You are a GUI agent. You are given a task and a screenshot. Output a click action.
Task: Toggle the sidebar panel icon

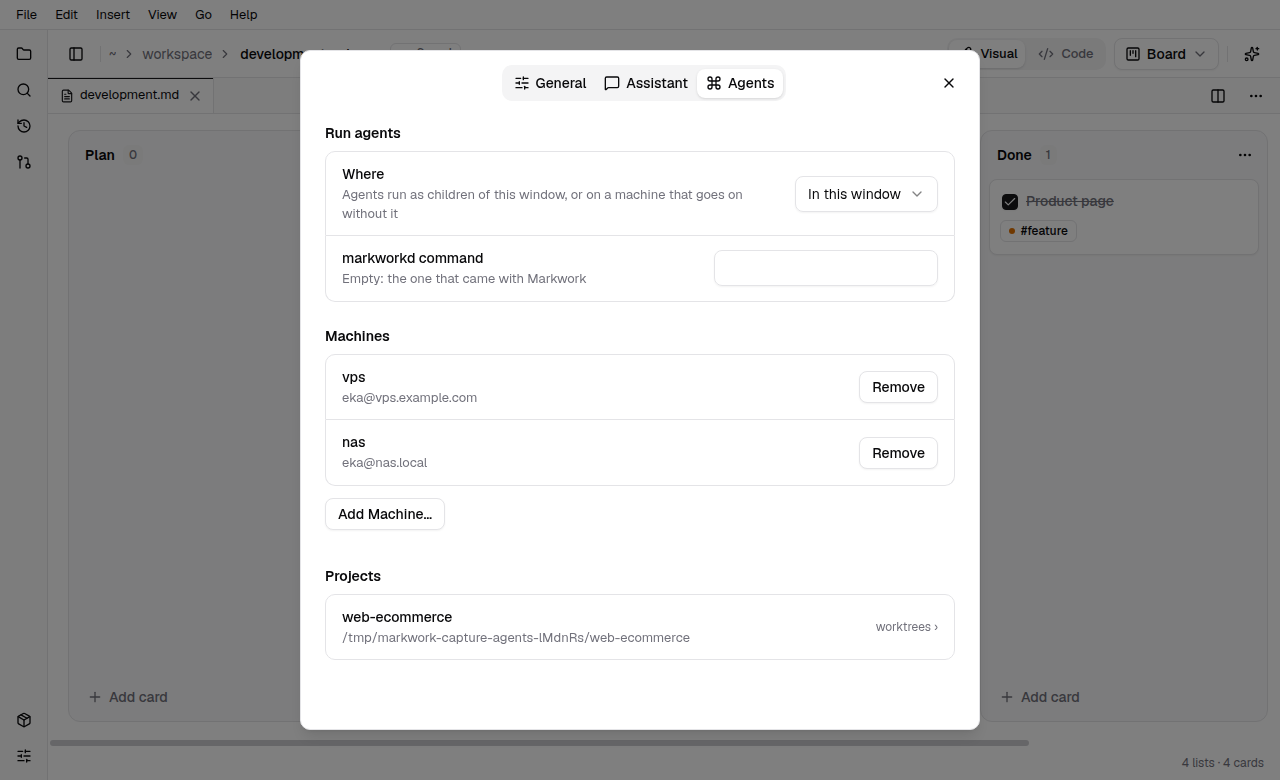tap(76, 54)
